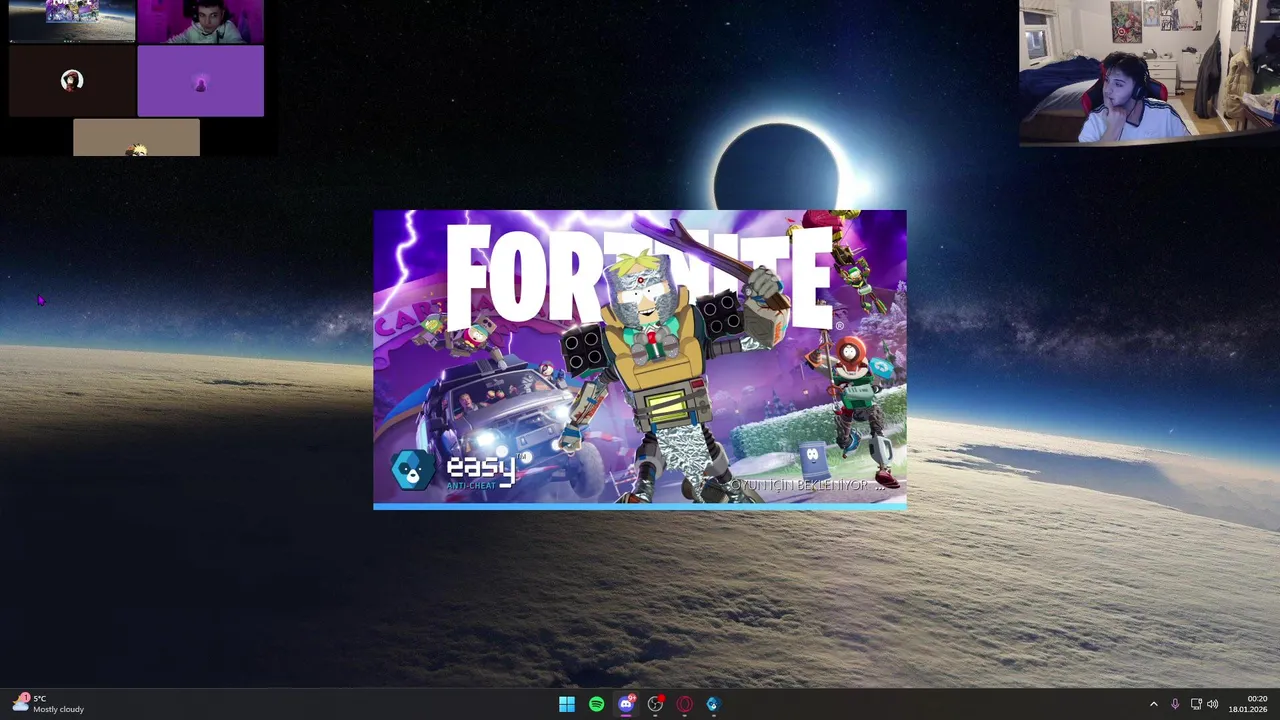
Task: Click the Fortnite loading progress bar
Action: pos(640,507)
